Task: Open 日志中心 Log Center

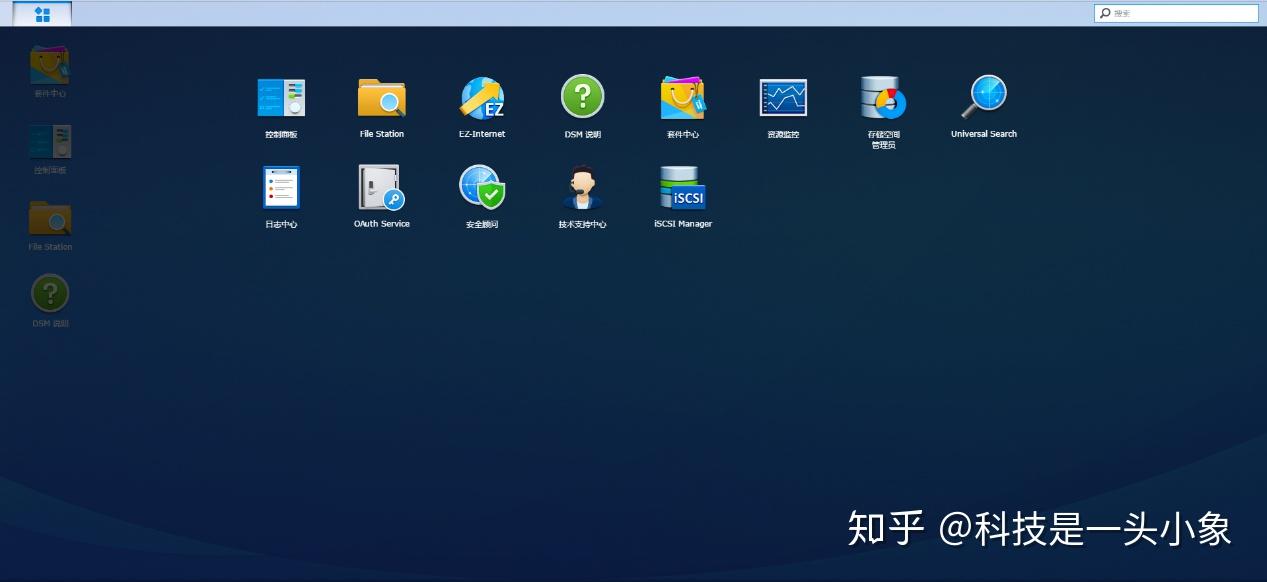Action: (x=281, y=187)
